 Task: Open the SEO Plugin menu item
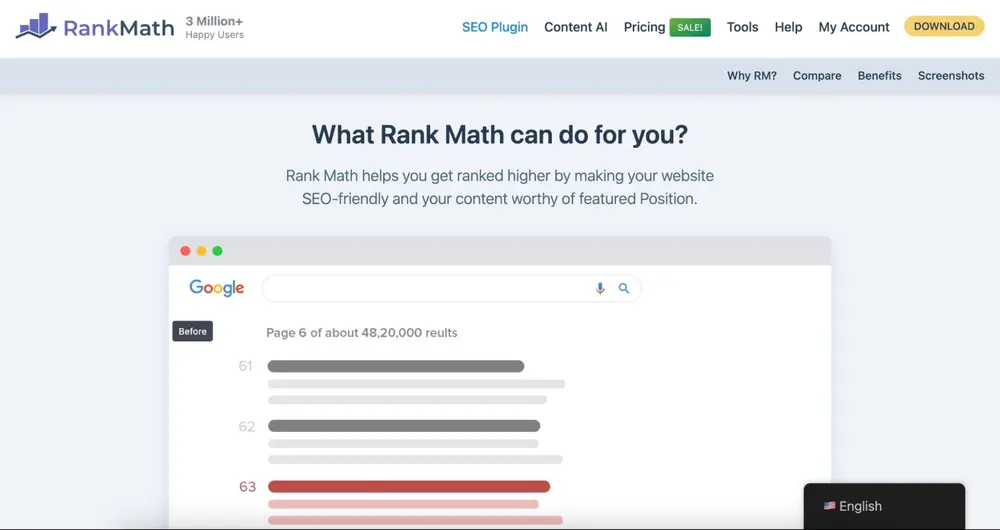click(495, 27)
